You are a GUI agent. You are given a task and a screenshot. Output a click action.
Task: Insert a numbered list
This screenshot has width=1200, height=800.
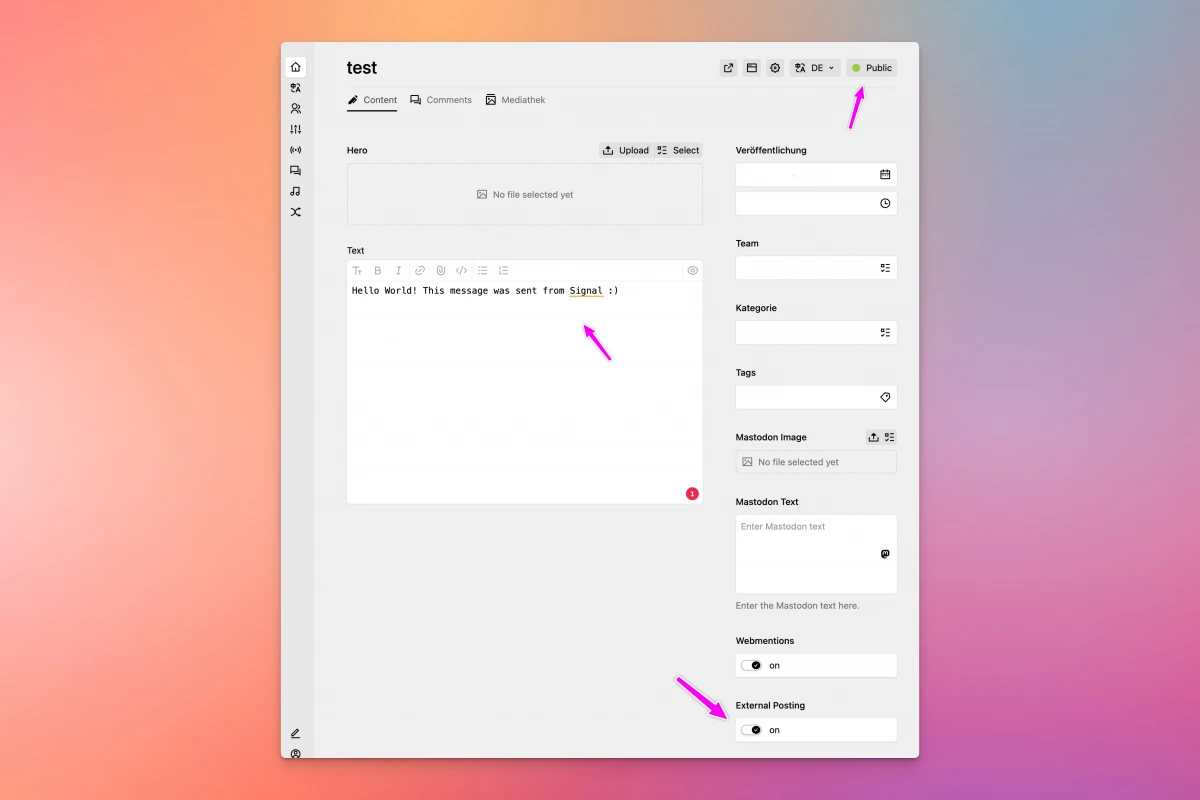(x=503, y=270)
